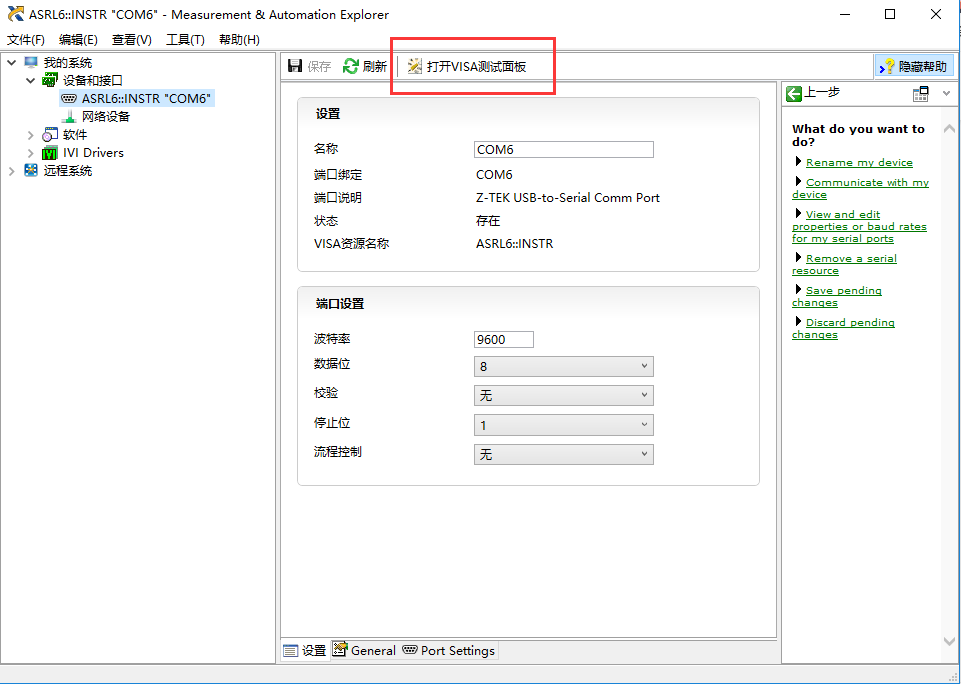Click the help pane layout icon
Screen dimensions: 961x684
pyautogui.click(x=921, y=93)
